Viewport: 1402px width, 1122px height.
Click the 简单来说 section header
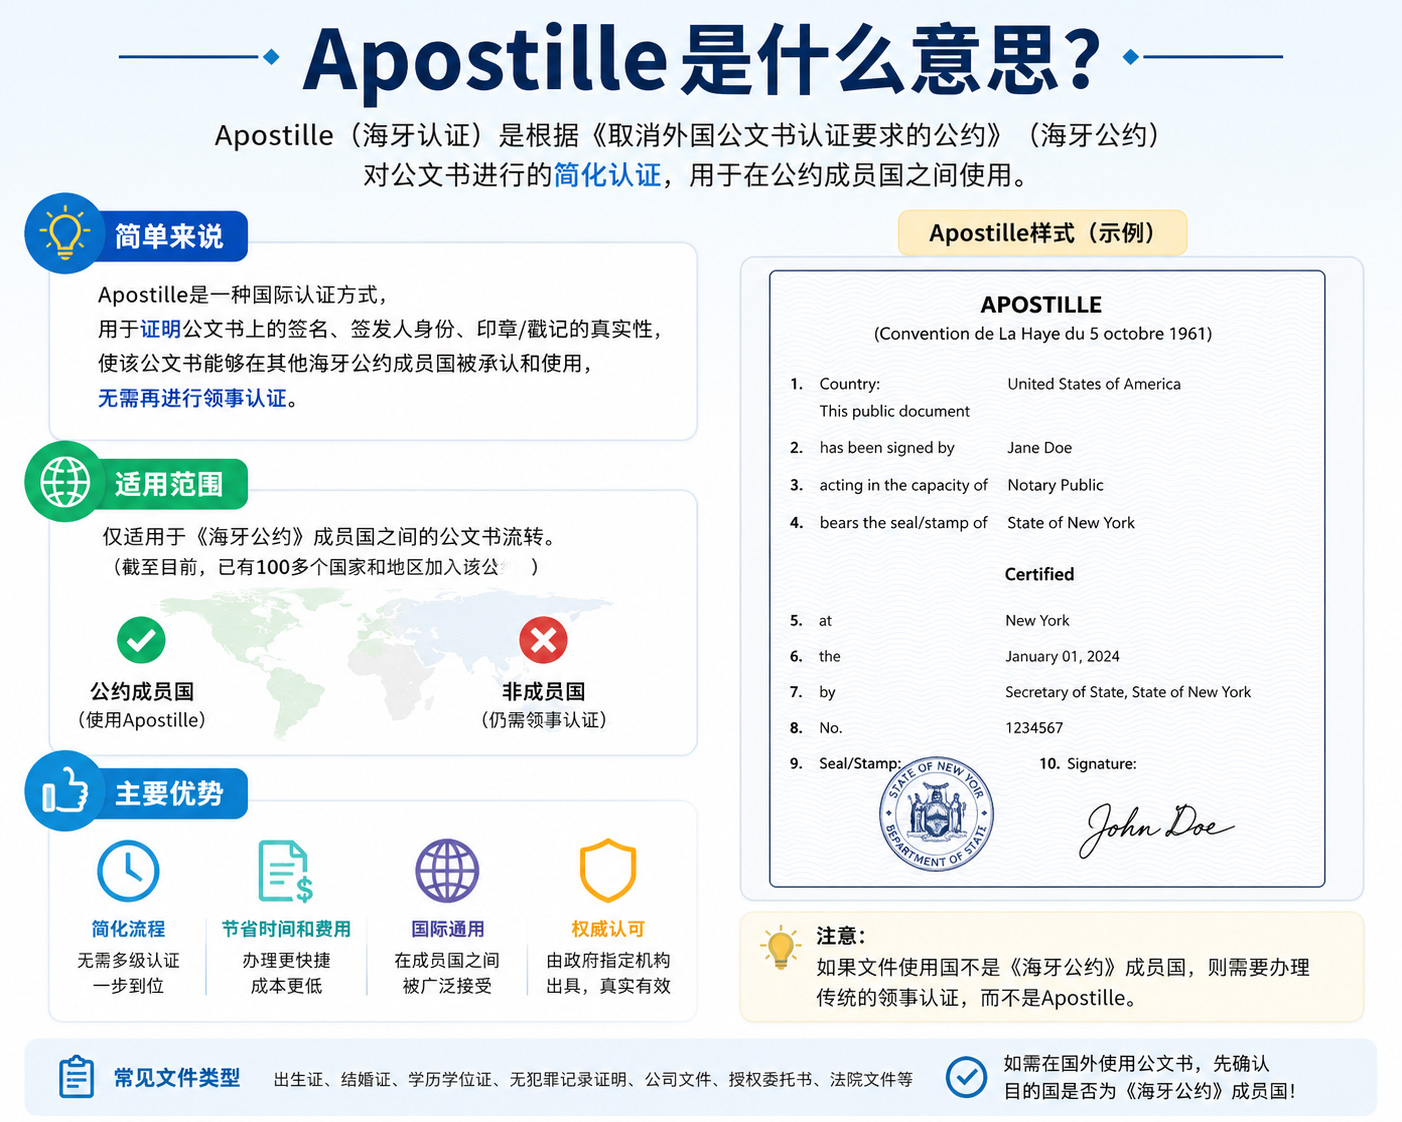168,237
